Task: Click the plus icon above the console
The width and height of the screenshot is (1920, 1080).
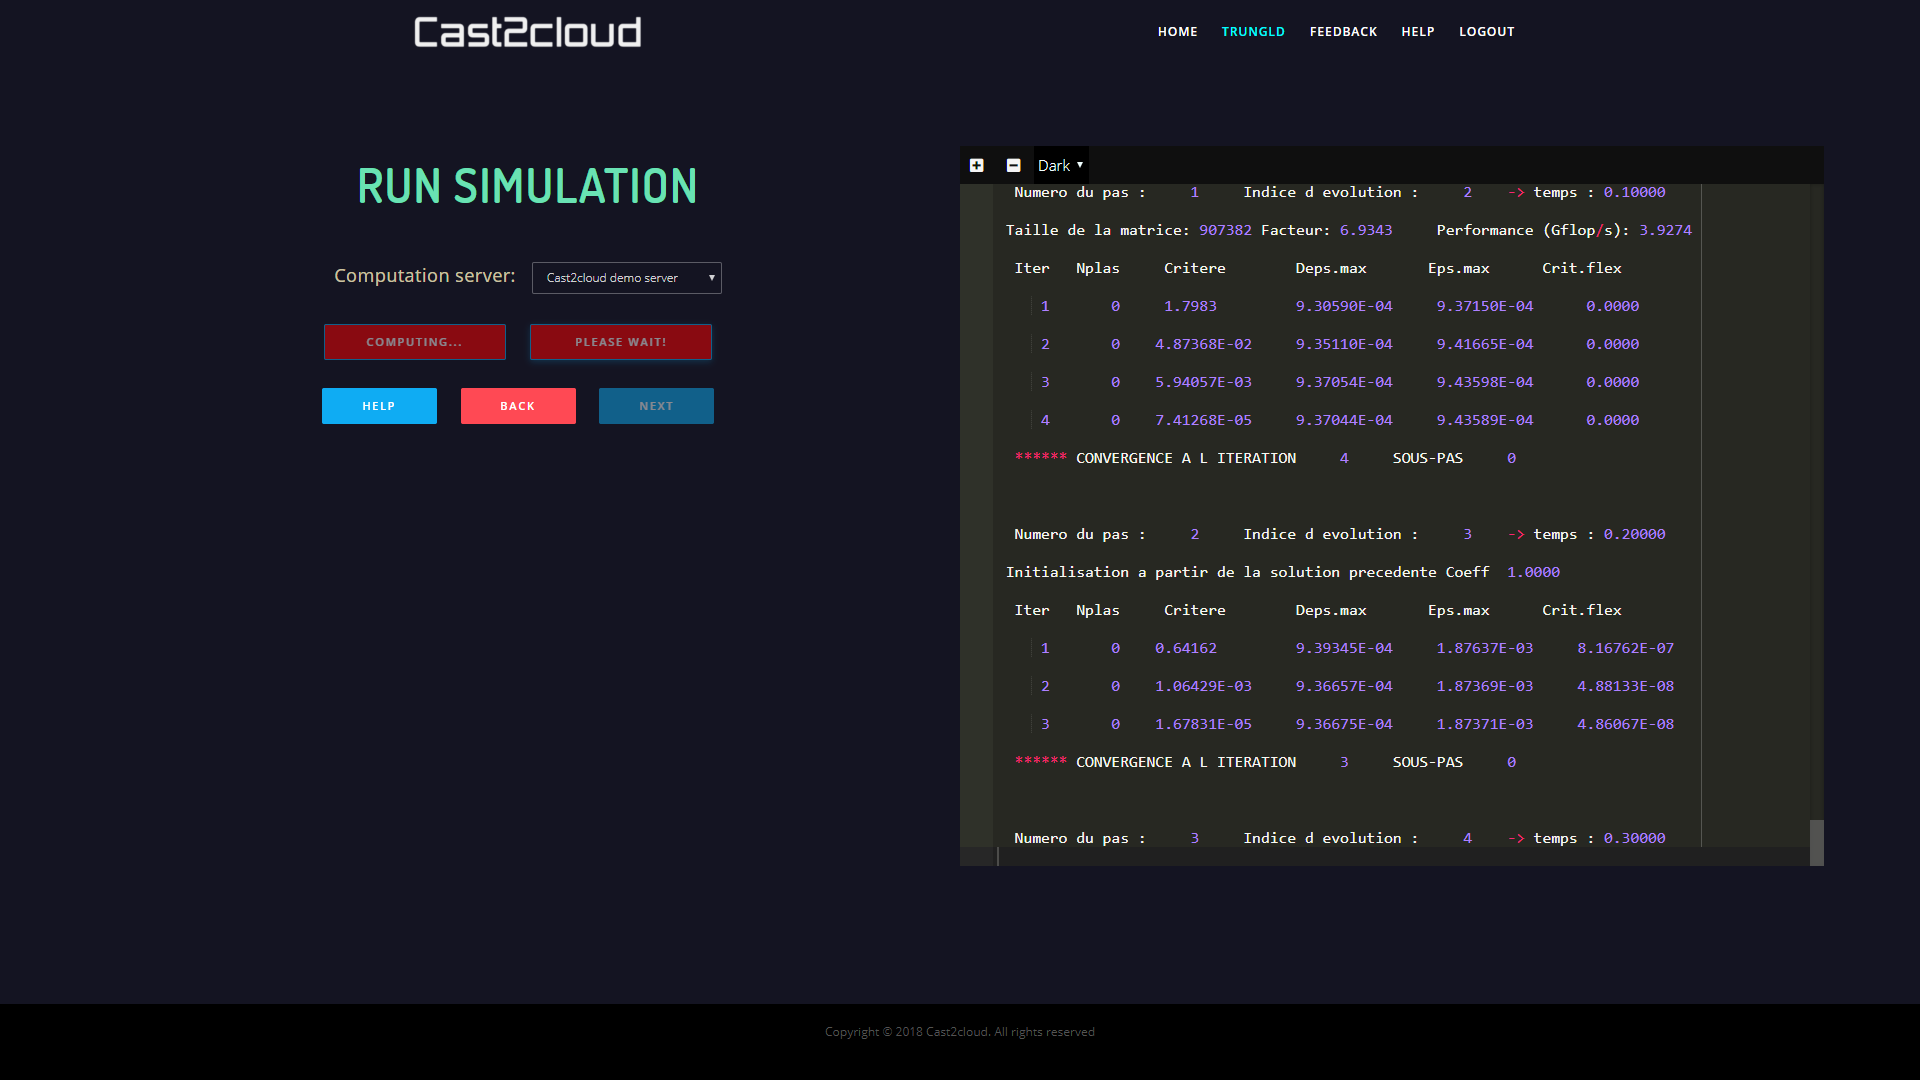Action: tap(977, 165)
